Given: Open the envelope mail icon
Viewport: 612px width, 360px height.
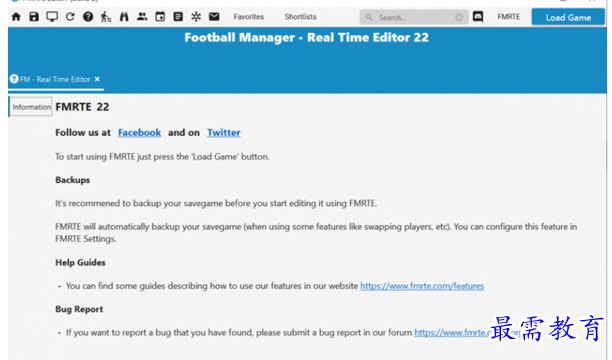Looking at the screenshot, I should (x=214, y=17).
